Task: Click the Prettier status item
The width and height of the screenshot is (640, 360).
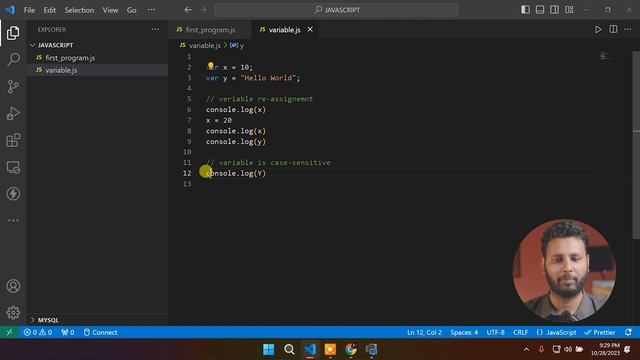Action: [600, 332]
